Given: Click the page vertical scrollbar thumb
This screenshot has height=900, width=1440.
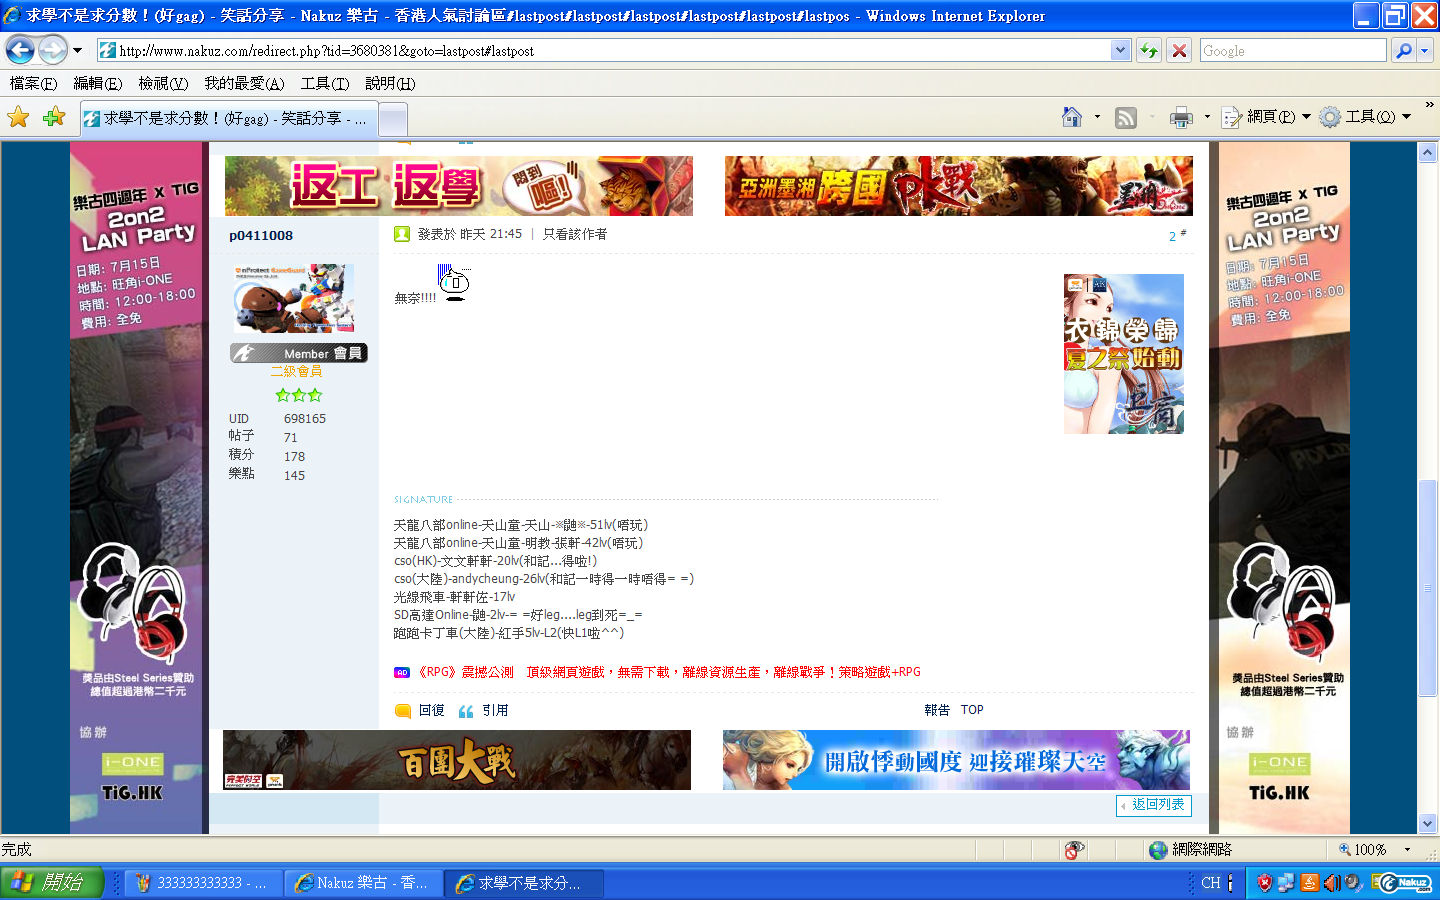Looking at the screenshot, I should pos(1428,588).
